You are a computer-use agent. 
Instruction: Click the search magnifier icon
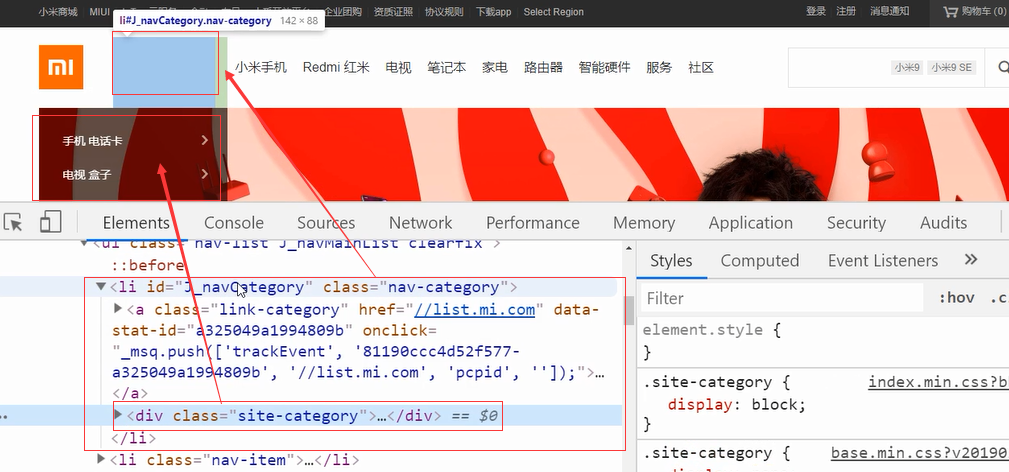1003,68
